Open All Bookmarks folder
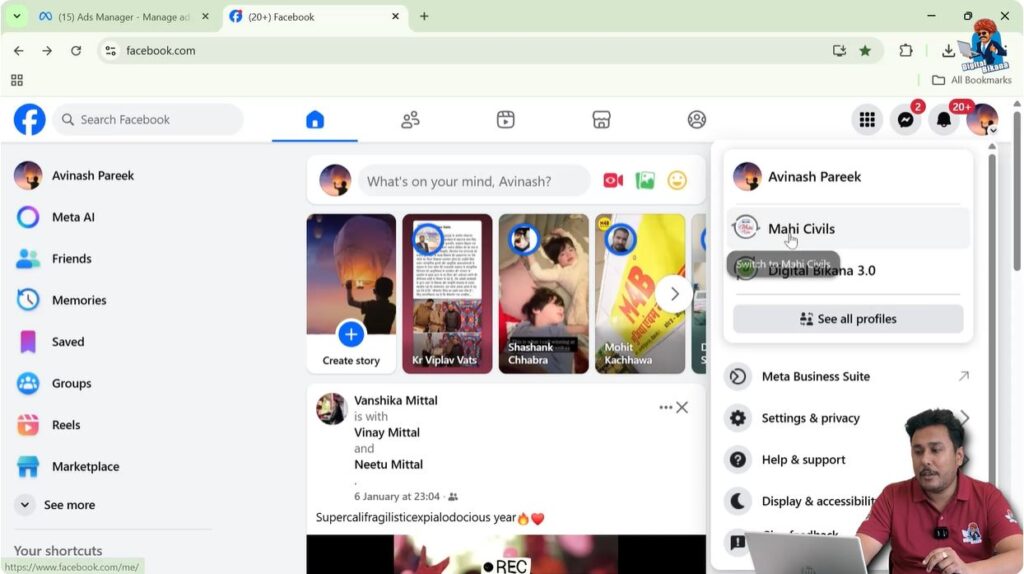The image size is (1024, 574). 971,80
